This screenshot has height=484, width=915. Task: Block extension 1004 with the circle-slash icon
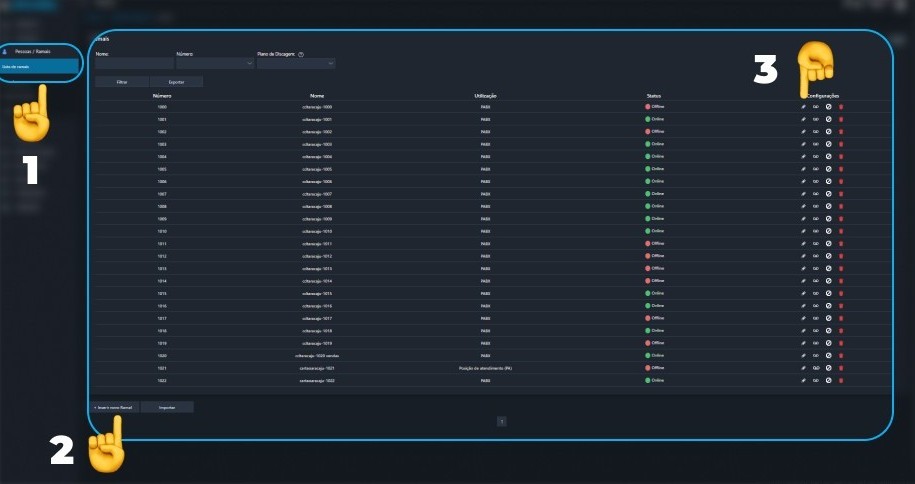click(x=828, y=156)
